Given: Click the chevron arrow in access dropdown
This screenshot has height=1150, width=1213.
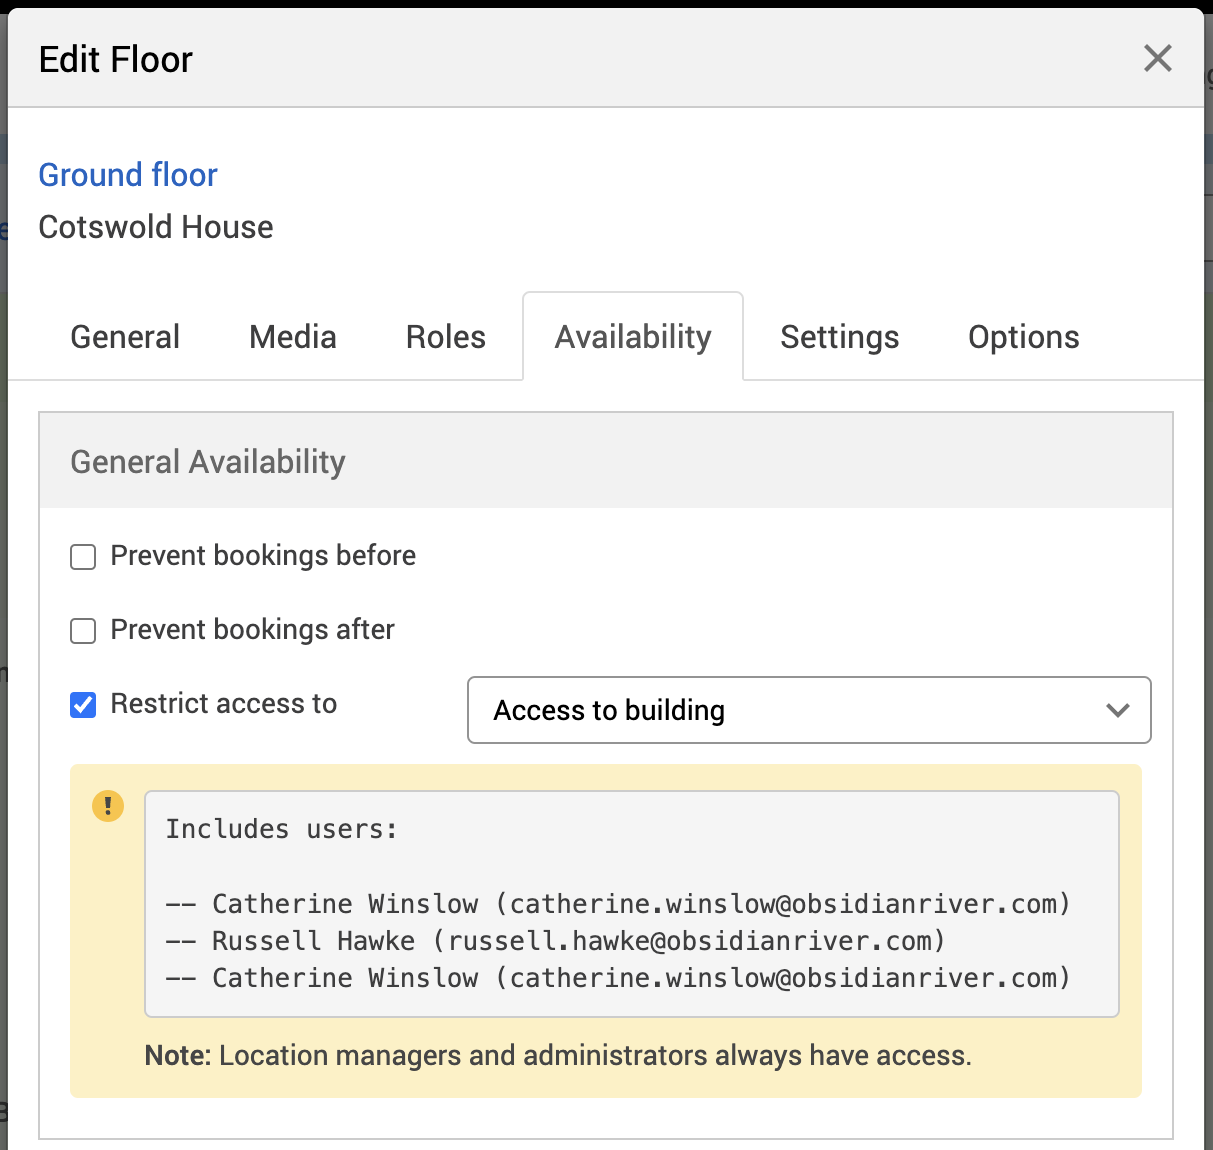Looking at the screenshot, I should (1117, 710).
